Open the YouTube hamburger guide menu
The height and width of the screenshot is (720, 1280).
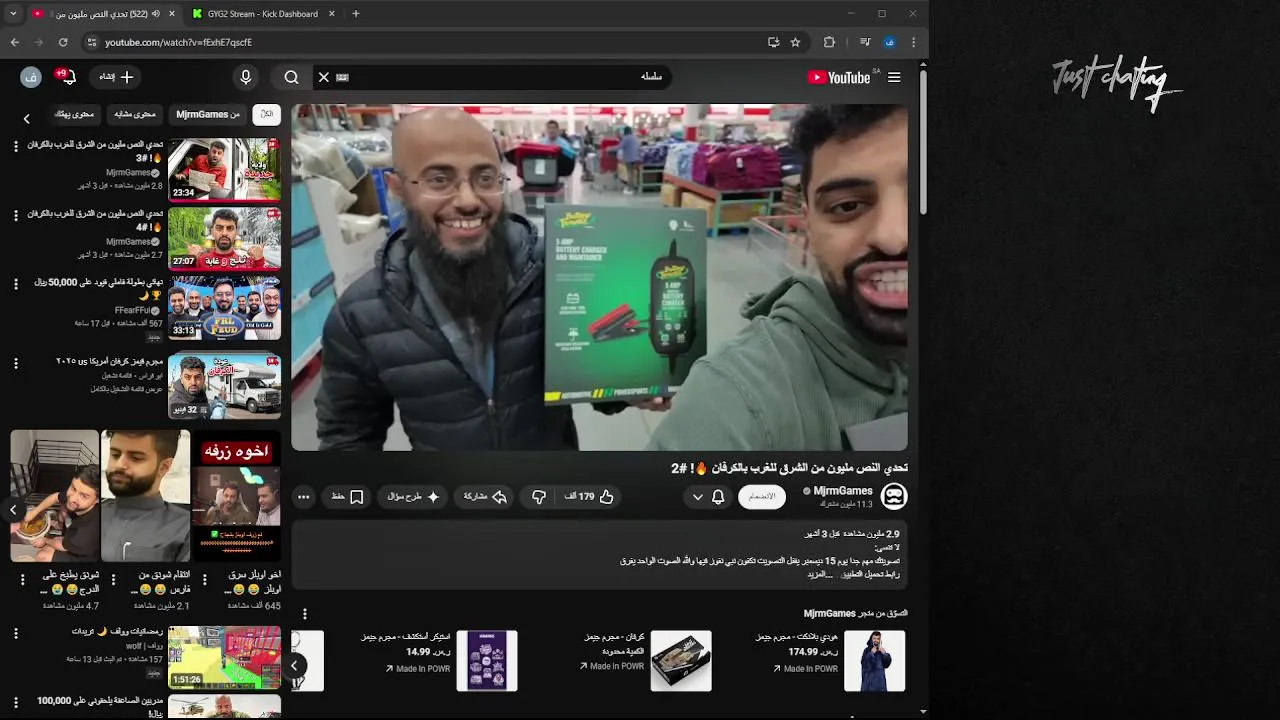(x=894, y=77)
